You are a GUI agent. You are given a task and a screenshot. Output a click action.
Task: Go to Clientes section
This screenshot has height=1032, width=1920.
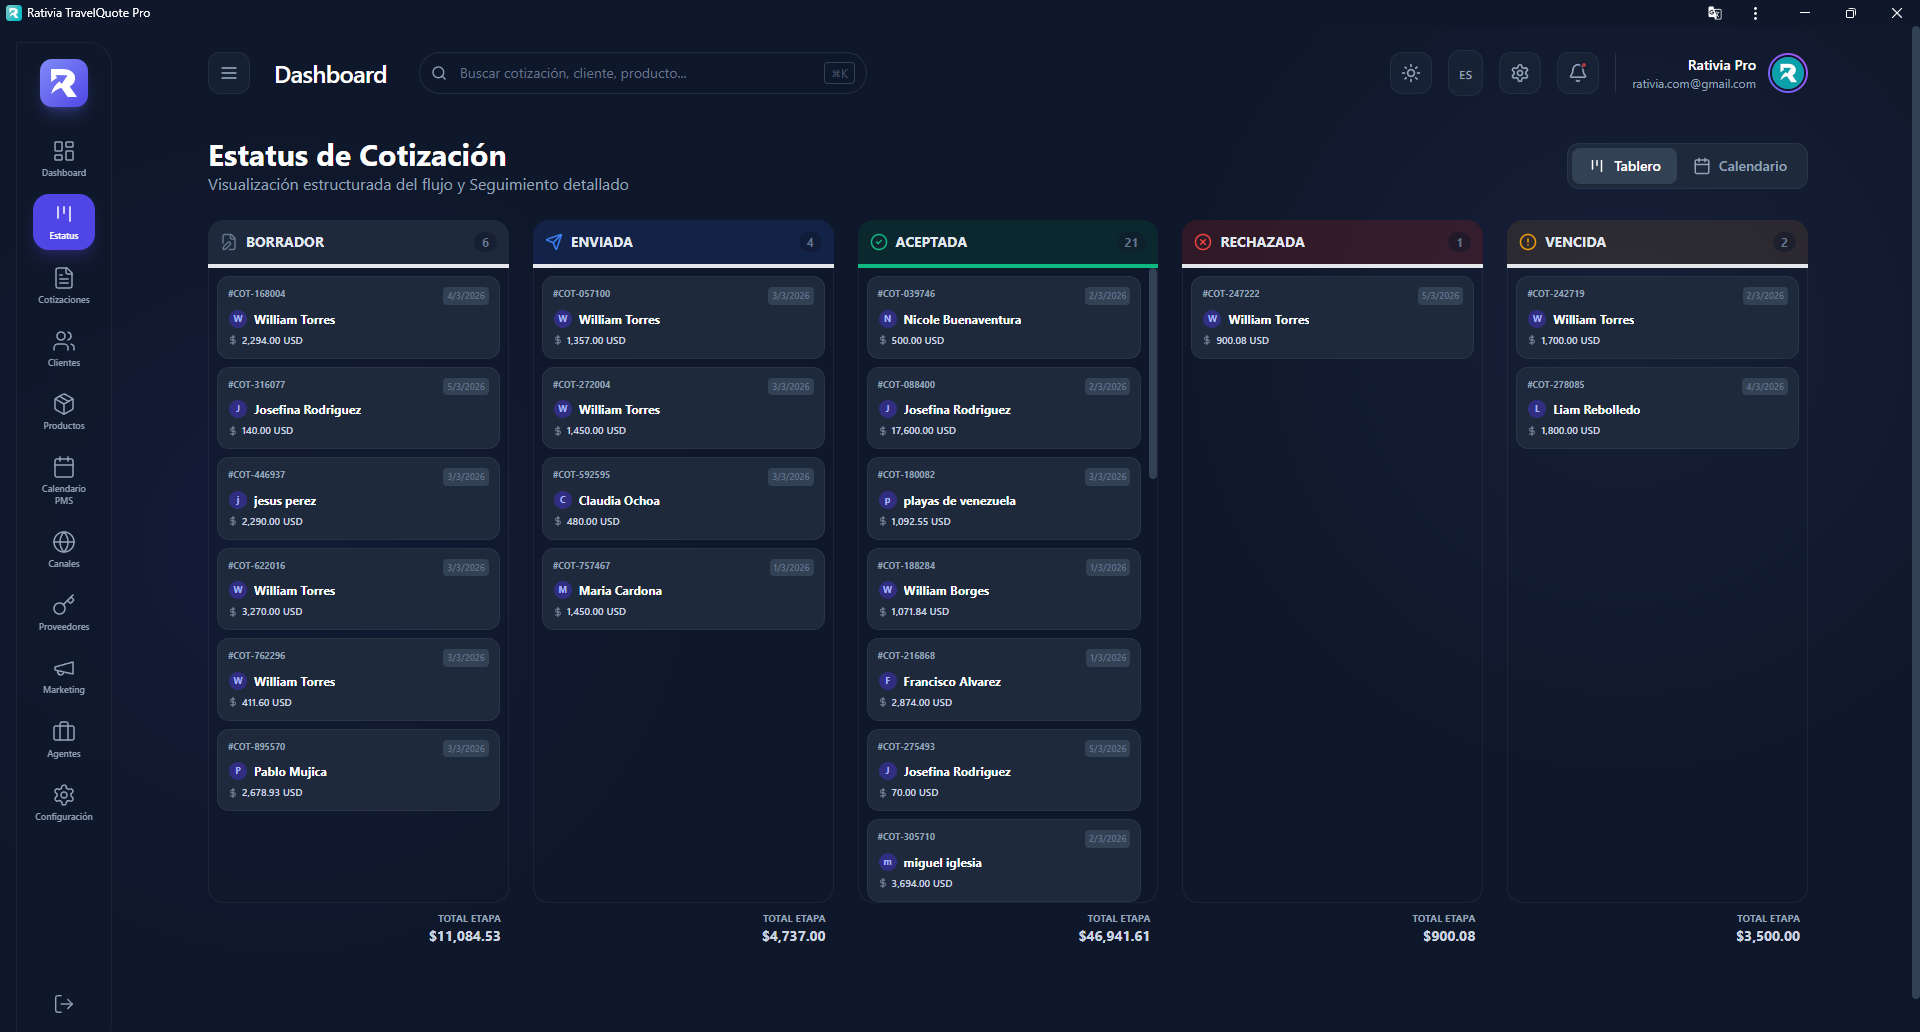64,348
